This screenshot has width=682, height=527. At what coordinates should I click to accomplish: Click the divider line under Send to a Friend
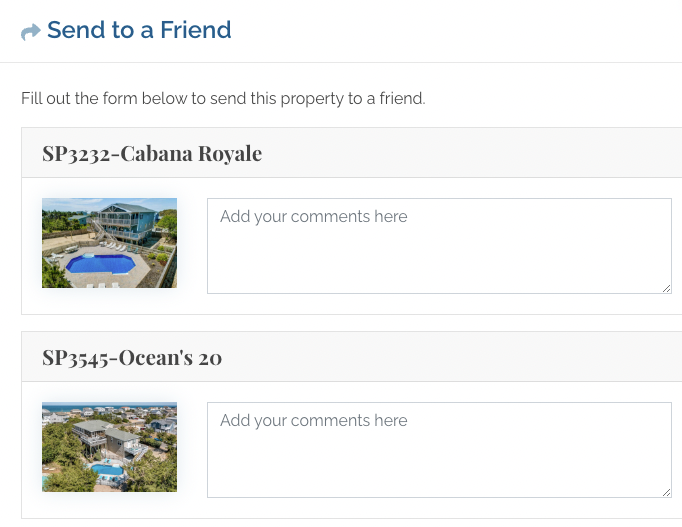341,62
